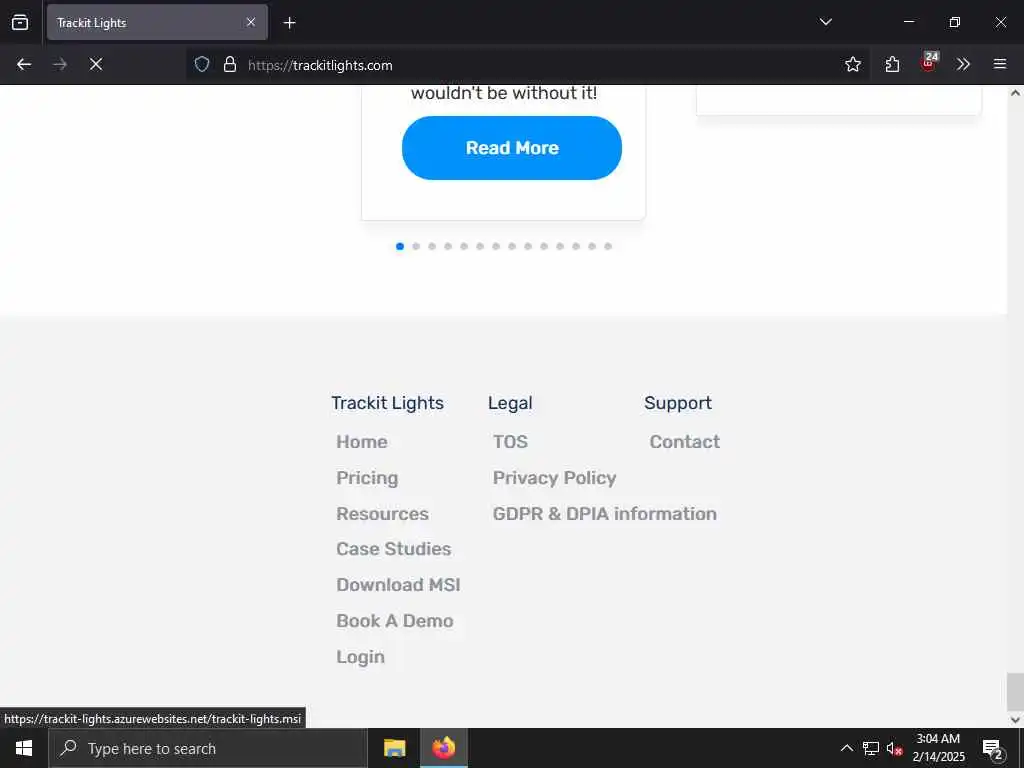Open Firefox View icon at top left
This screenshot has height=768, width=1024.
(x=20, y=22)
